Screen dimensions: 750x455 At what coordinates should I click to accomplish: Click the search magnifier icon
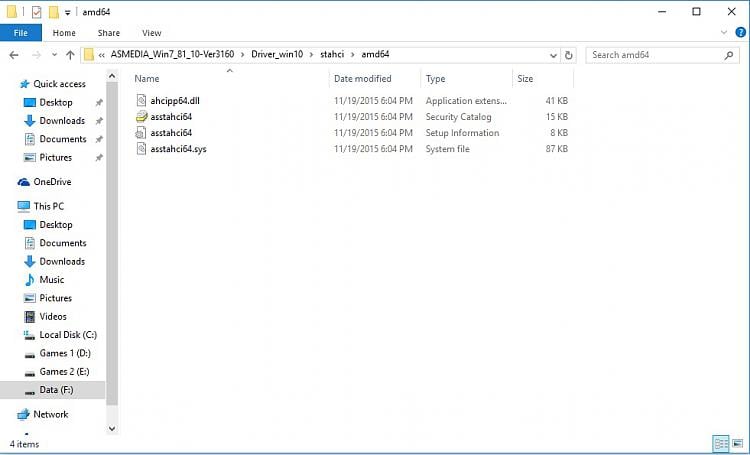[729, 55]
